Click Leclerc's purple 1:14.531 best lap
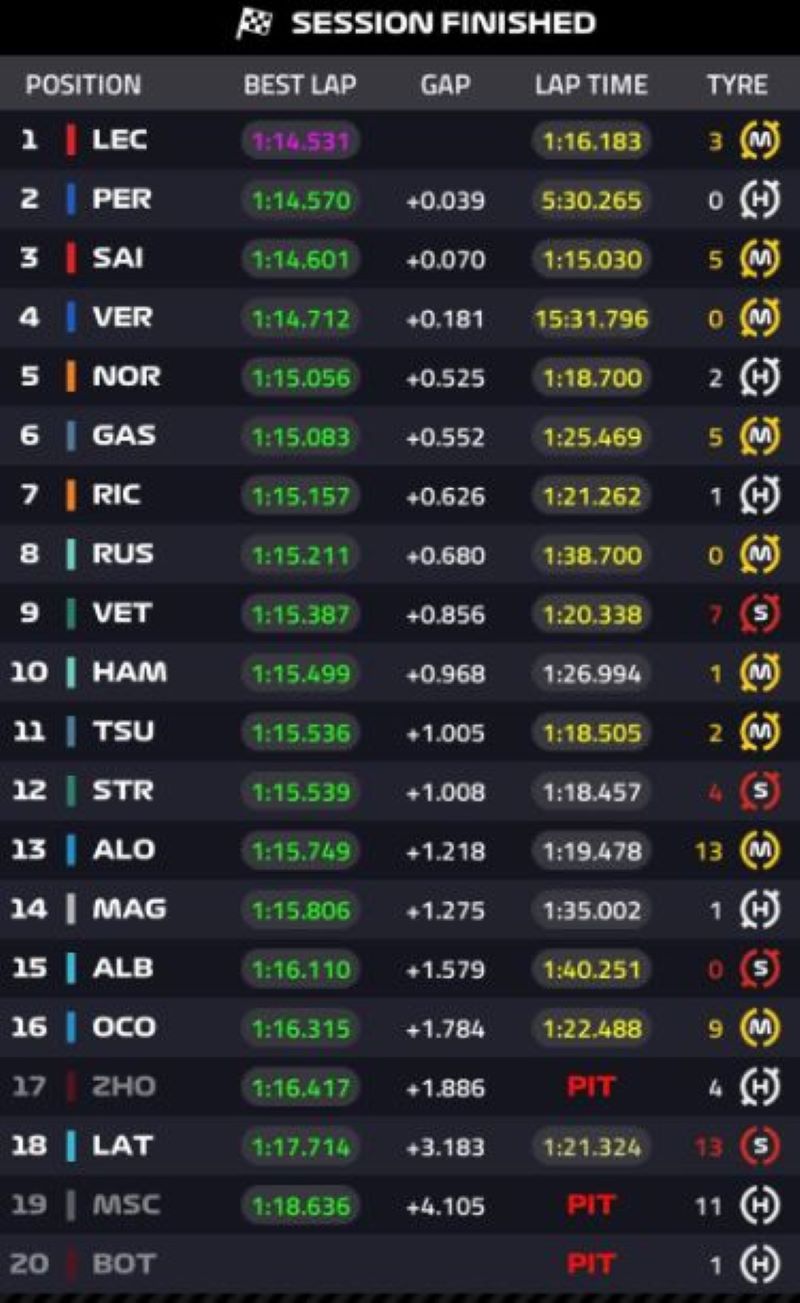The image size is (800, 1303). pyautogui.click(x=301, y=142)
